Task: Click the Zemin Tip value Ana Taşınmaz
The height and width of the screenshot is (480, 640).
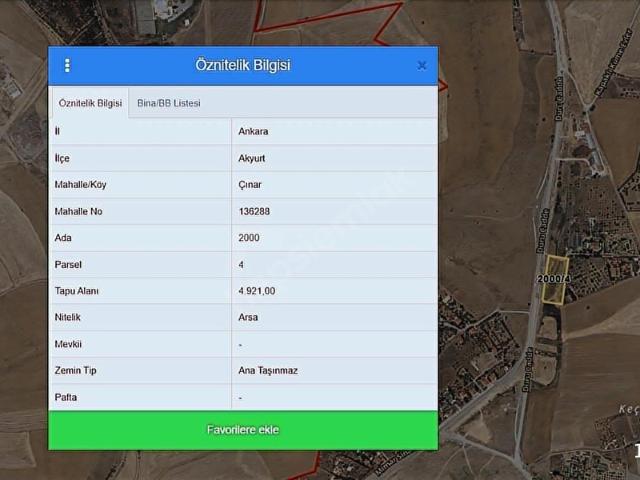Action: click(268, 370)
